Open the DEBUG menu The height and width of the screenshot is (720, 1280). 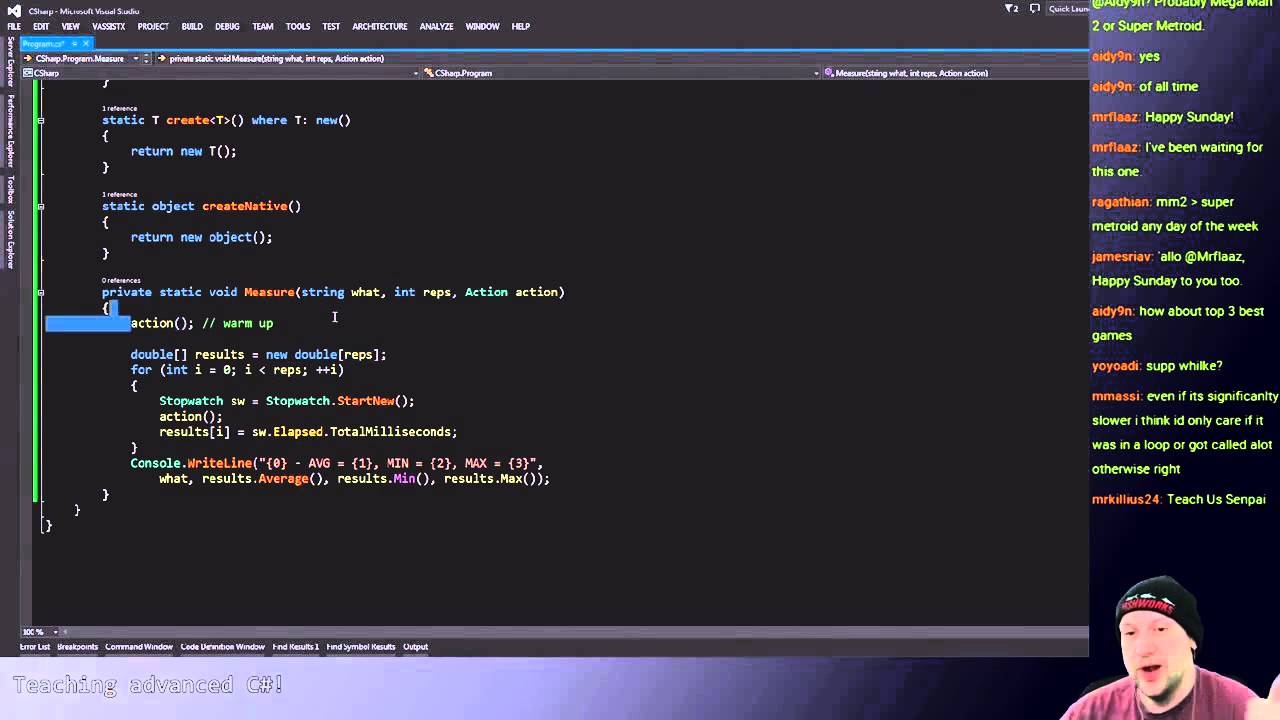coord(227,26)
